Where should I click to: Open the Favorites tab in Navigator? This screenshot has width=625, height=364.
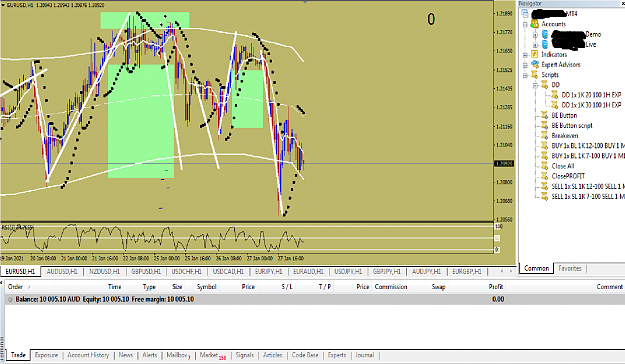570,268
